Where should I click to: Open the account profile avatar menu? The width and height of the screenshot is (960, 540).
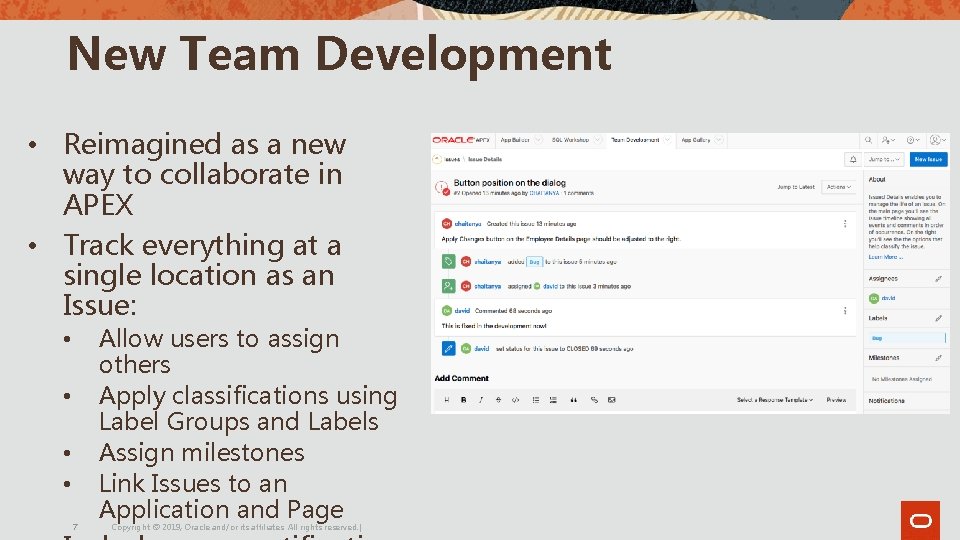[x=937, y=140]
